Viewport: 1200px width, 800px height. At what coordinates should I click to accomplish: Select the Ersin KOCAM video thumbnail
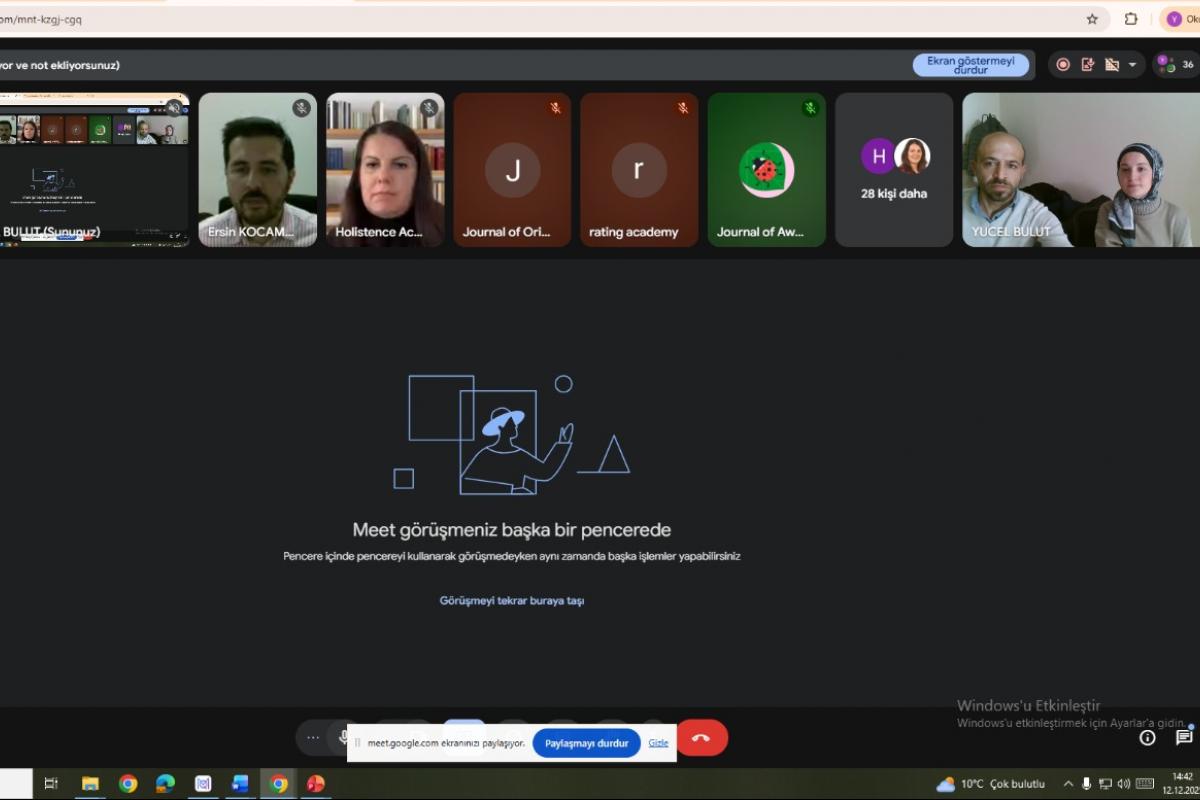click(x=257, y=170)
